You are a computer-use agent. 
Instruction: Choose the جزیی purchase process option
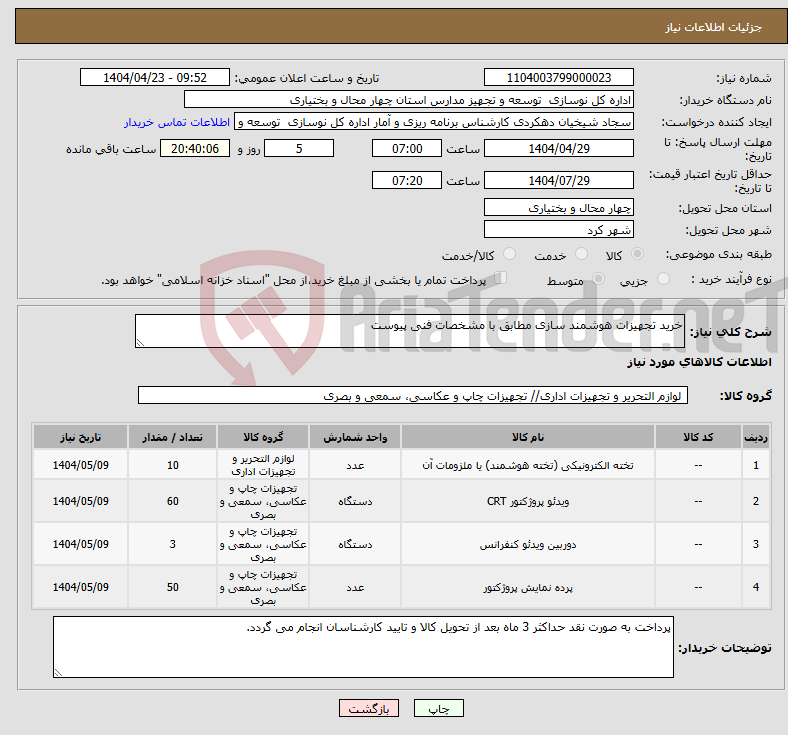click(663, 279)
